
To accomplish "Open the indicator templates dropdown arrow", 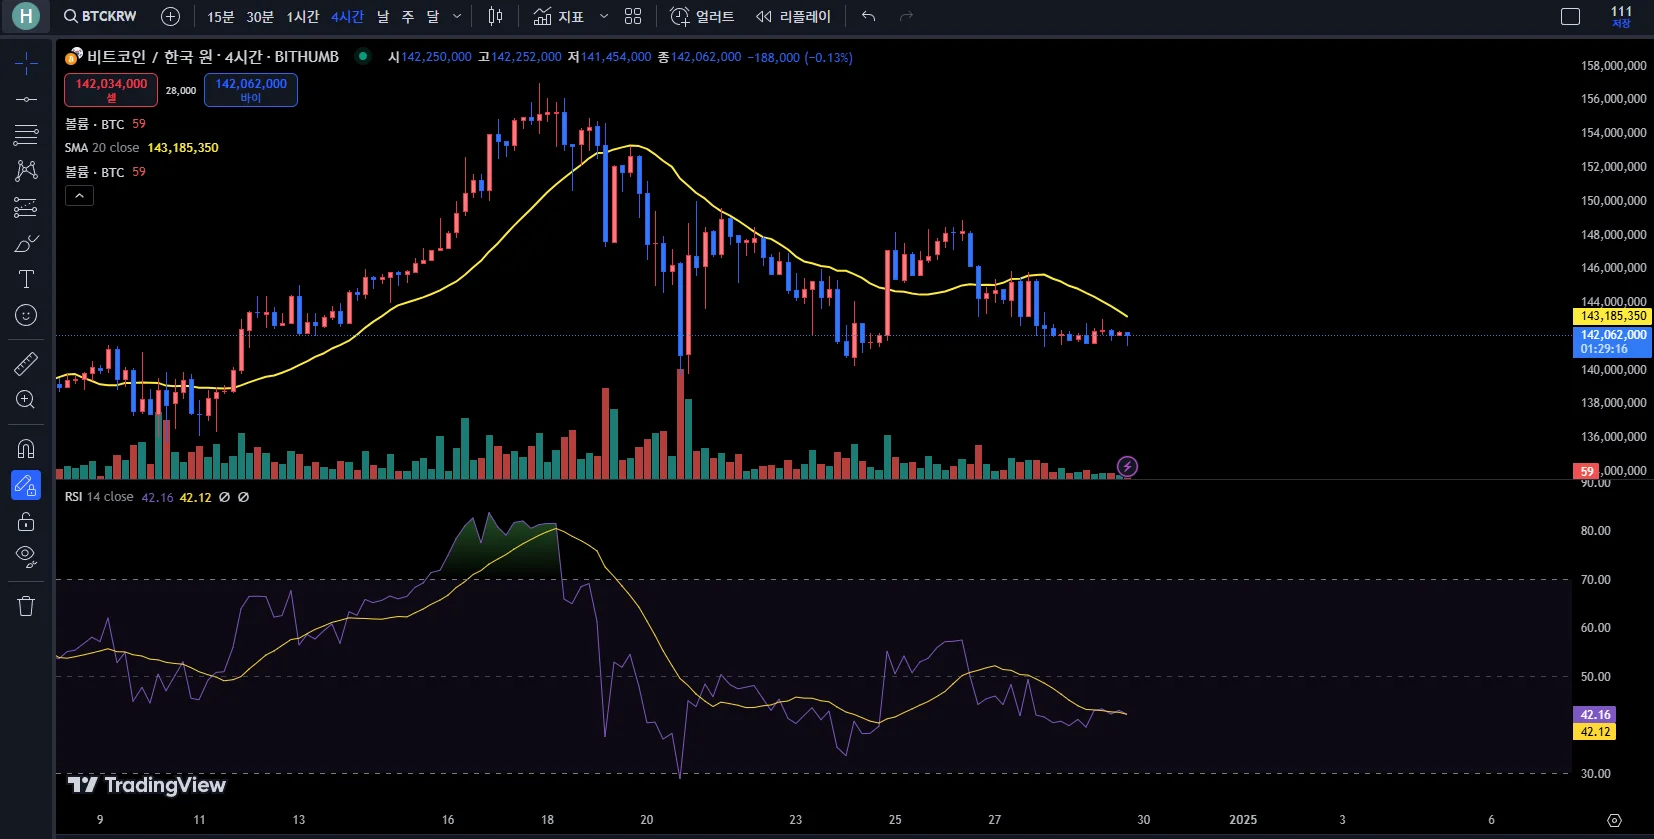I will point(604,16).
